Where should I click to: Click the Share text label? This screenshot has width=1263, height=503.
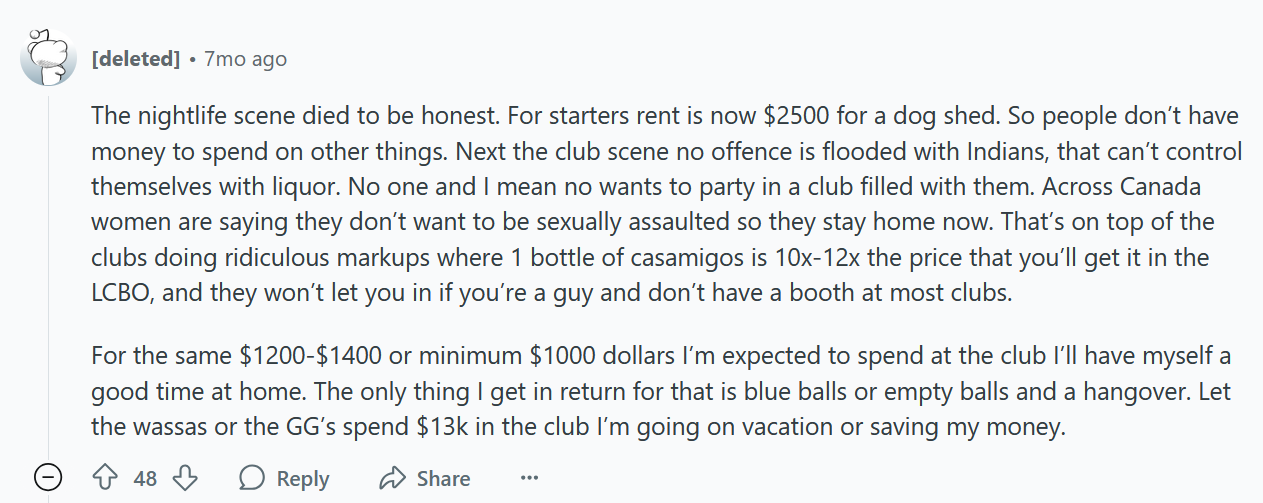coord(443,479)
